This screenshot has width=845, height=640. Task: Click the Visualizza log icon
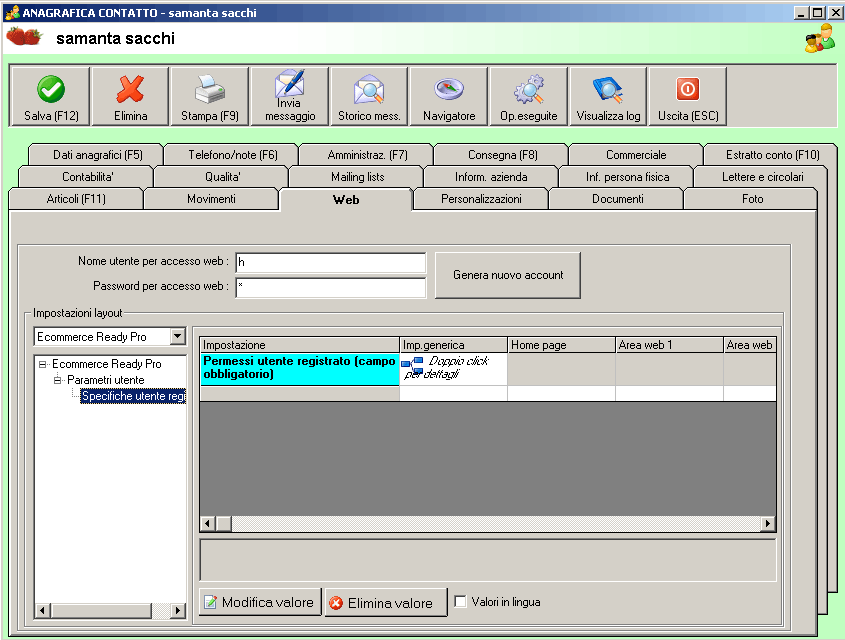coord(608,90)
